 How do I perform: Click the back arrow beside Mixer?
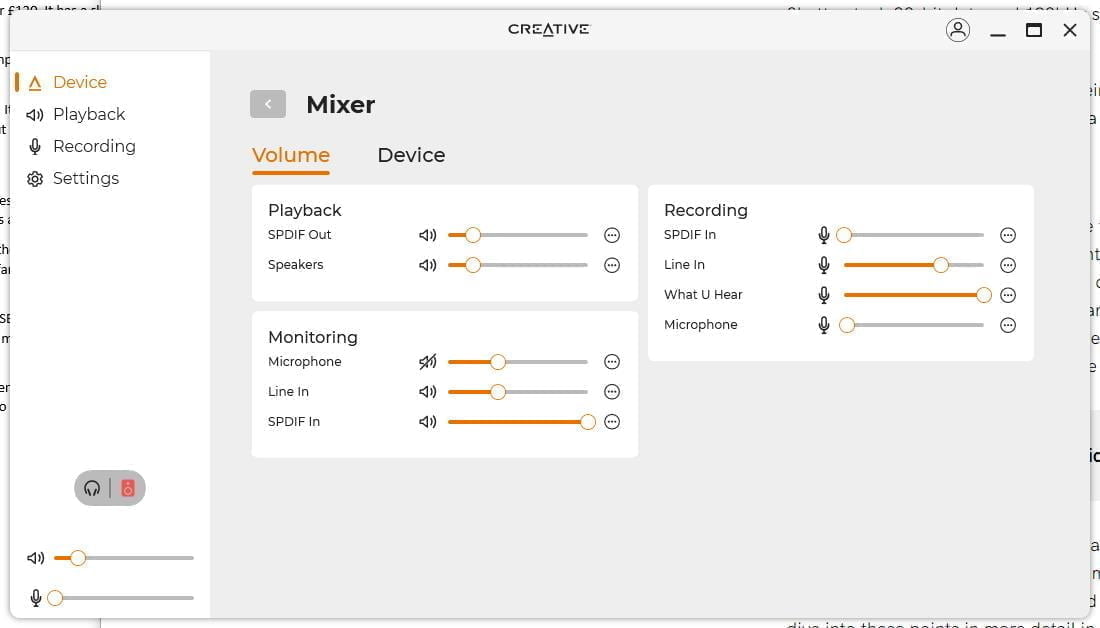[x=267, y=104]
